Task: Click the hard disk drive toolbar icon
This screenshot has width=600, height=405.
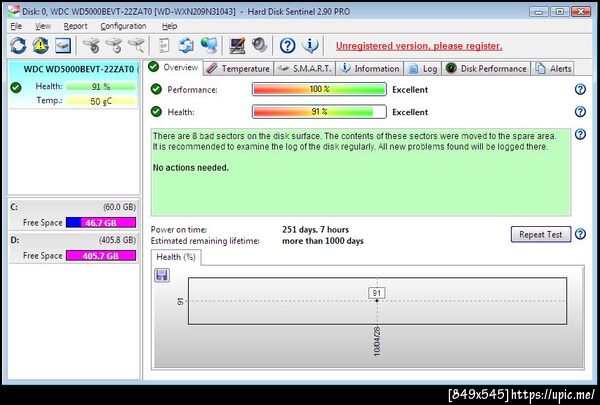Action: point(62,46)
